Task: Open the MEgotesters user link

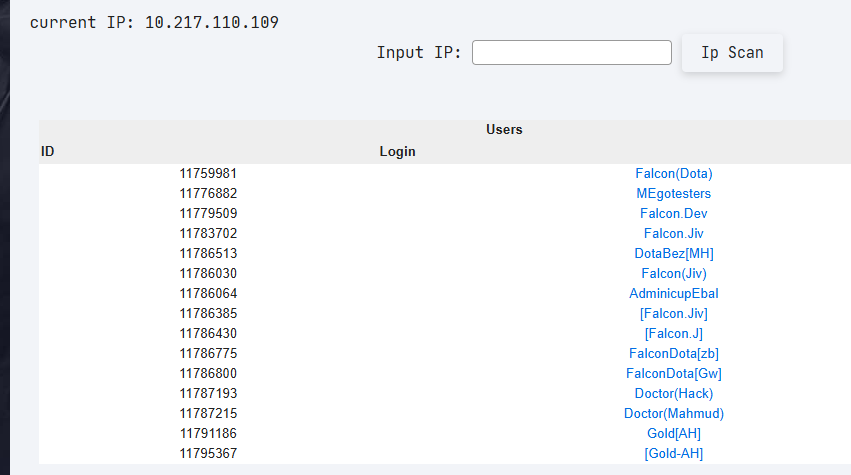Action: pos(673,193)
